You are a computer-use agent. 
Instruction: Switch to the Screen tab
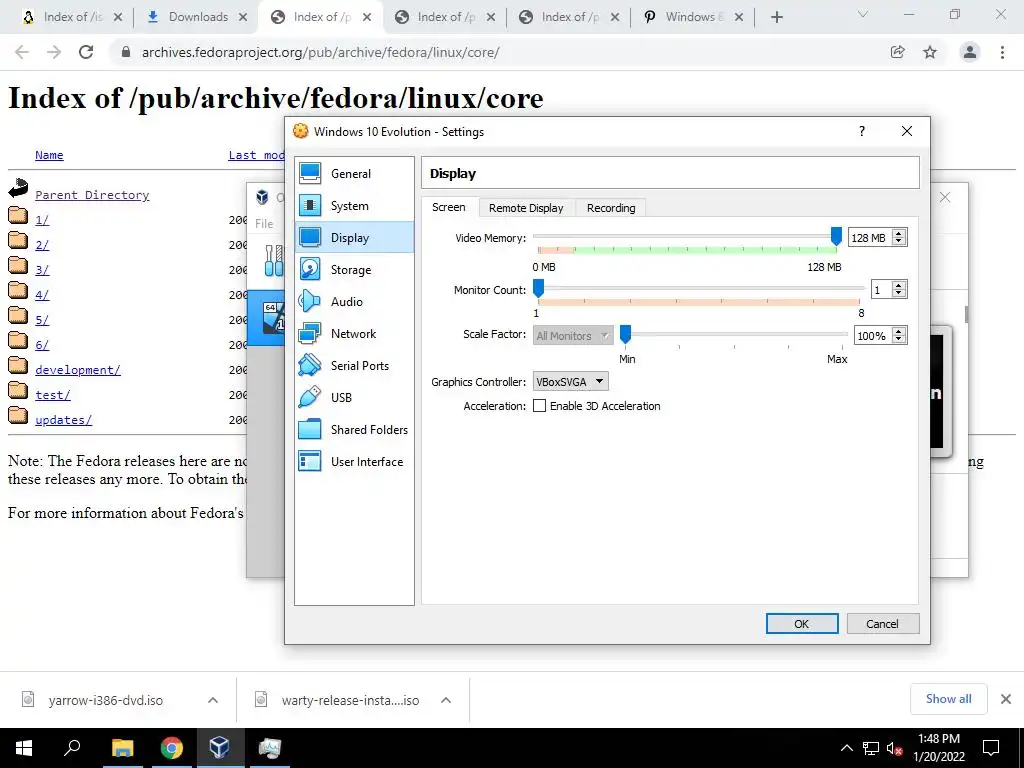click(x=449, y=207)
